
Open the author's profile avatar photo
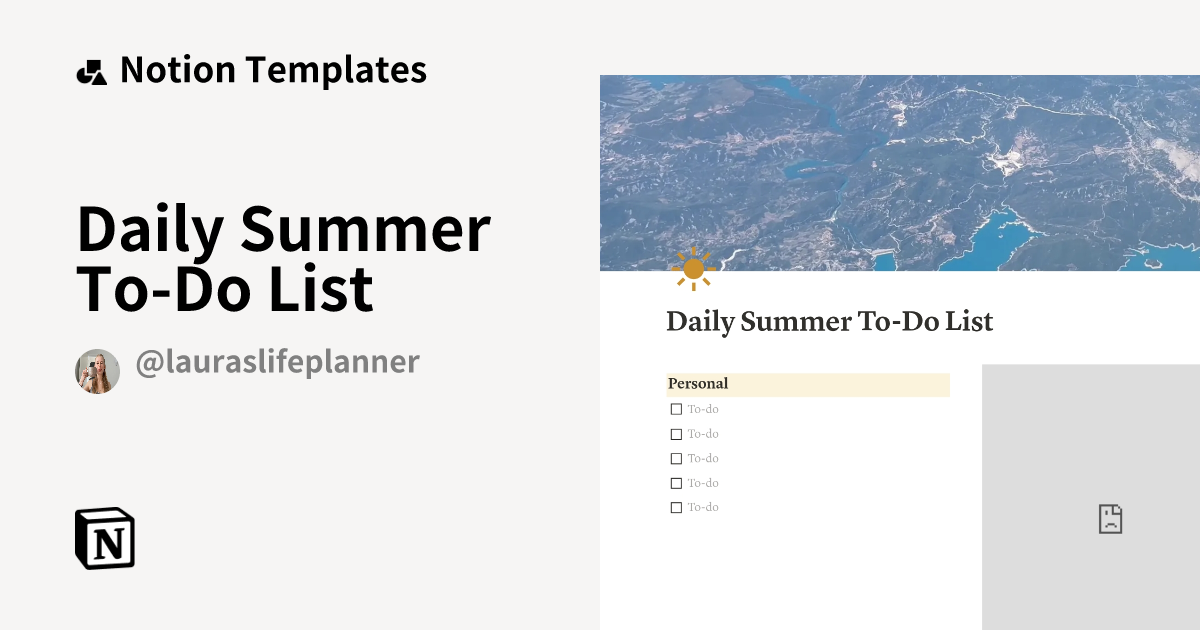97,371
